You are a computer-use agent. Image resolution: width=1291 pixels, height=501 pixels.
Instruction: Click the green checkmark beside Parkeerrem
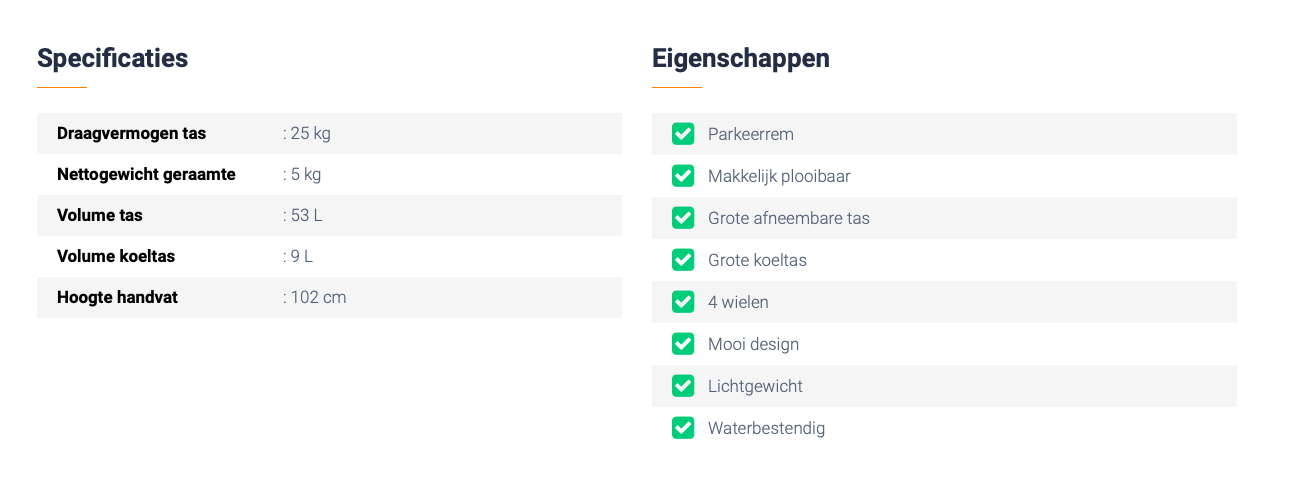click(683, 134)
